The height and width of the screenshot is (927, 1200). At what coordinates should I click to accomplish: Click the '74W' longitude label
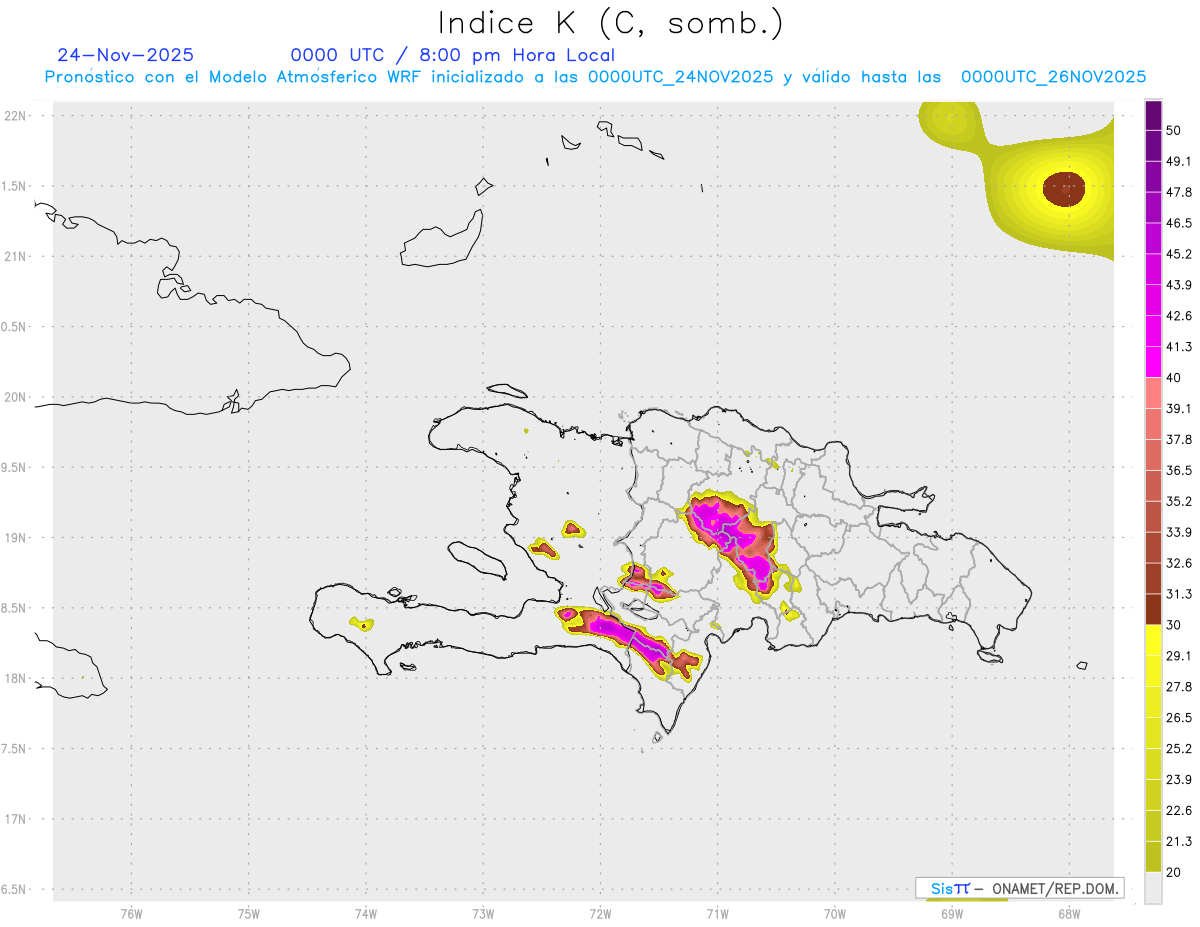[x=366, y=913]
